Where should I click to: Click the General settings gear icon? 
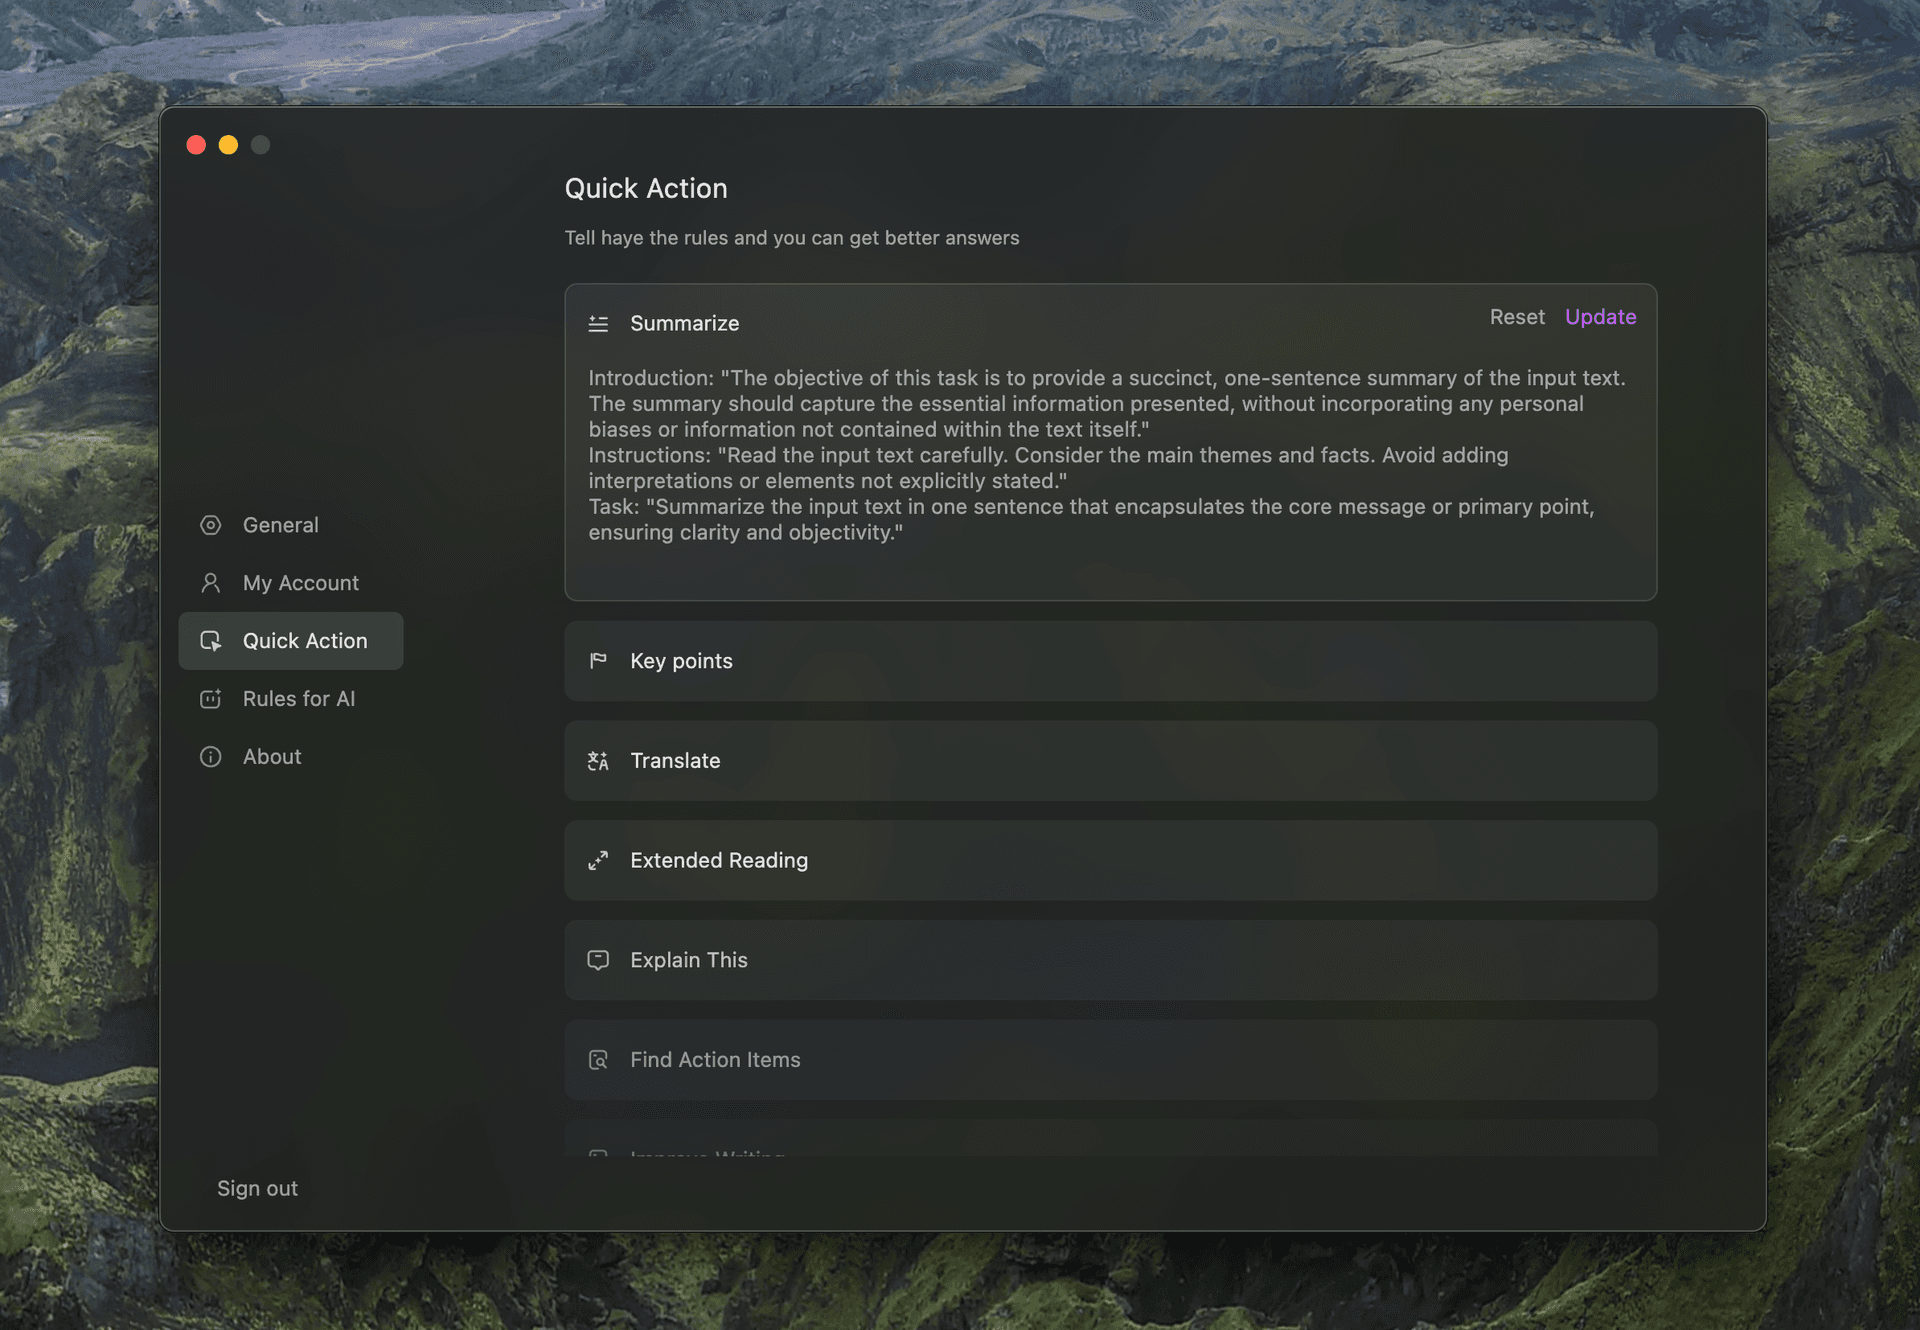210,525
